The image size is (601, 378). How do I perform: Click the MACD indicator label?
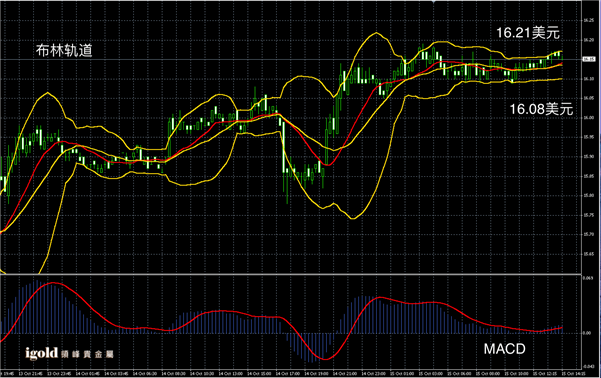[x=504, y=349]
